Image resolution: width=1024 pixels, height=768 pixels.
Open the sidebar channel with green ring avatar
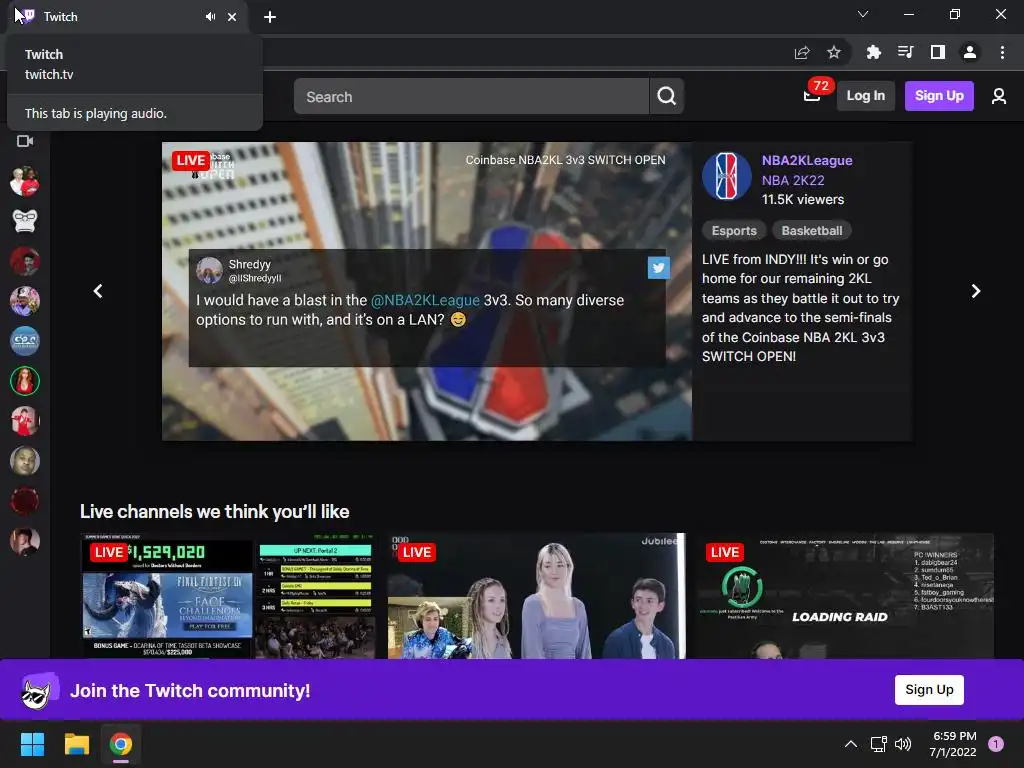click(x=25, y=381)
